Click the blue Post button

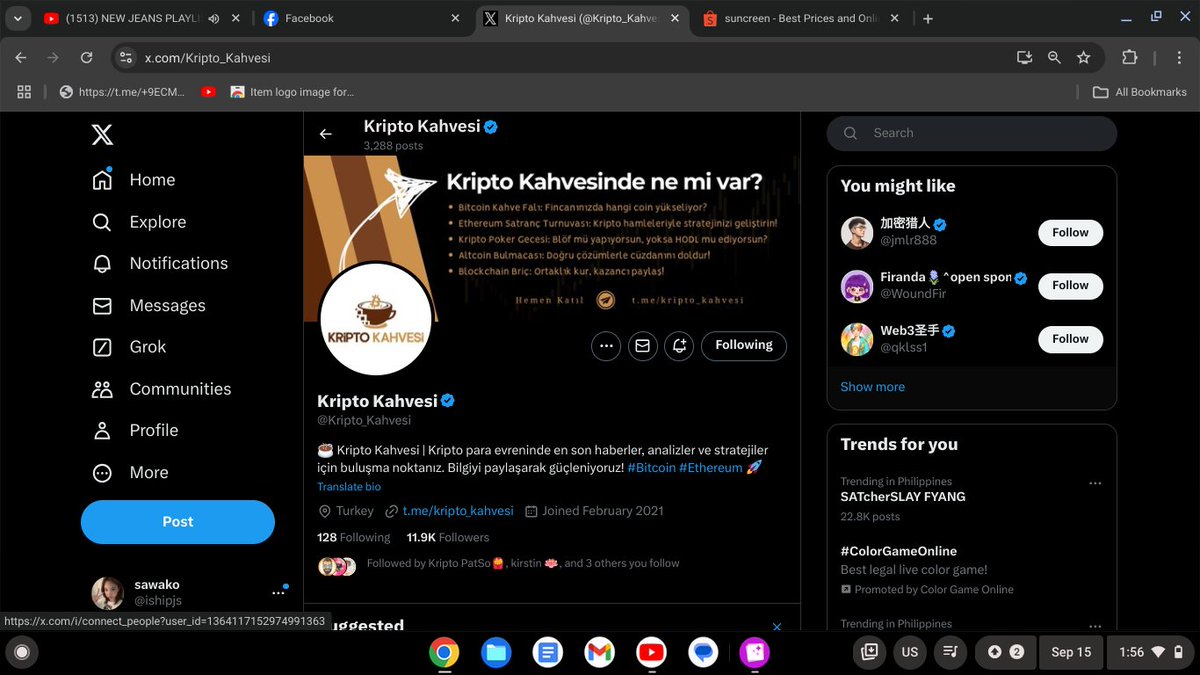point(178,522)
